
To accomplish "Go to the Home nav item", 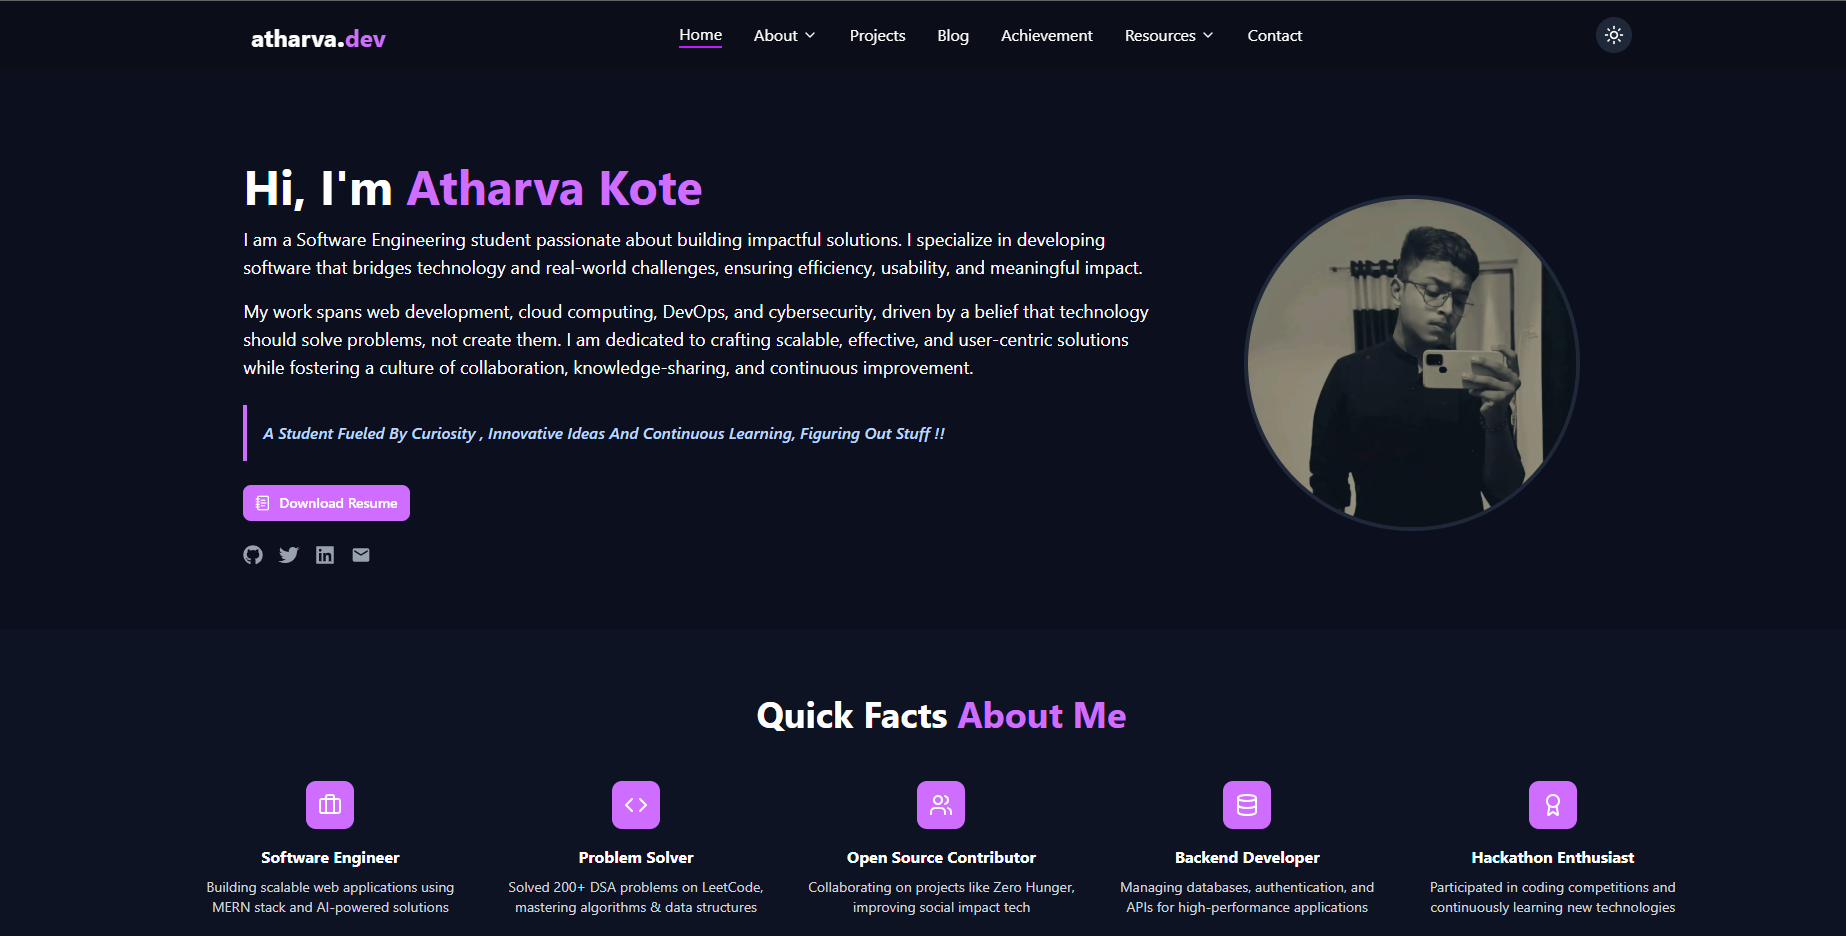I will tap(700, 35).
